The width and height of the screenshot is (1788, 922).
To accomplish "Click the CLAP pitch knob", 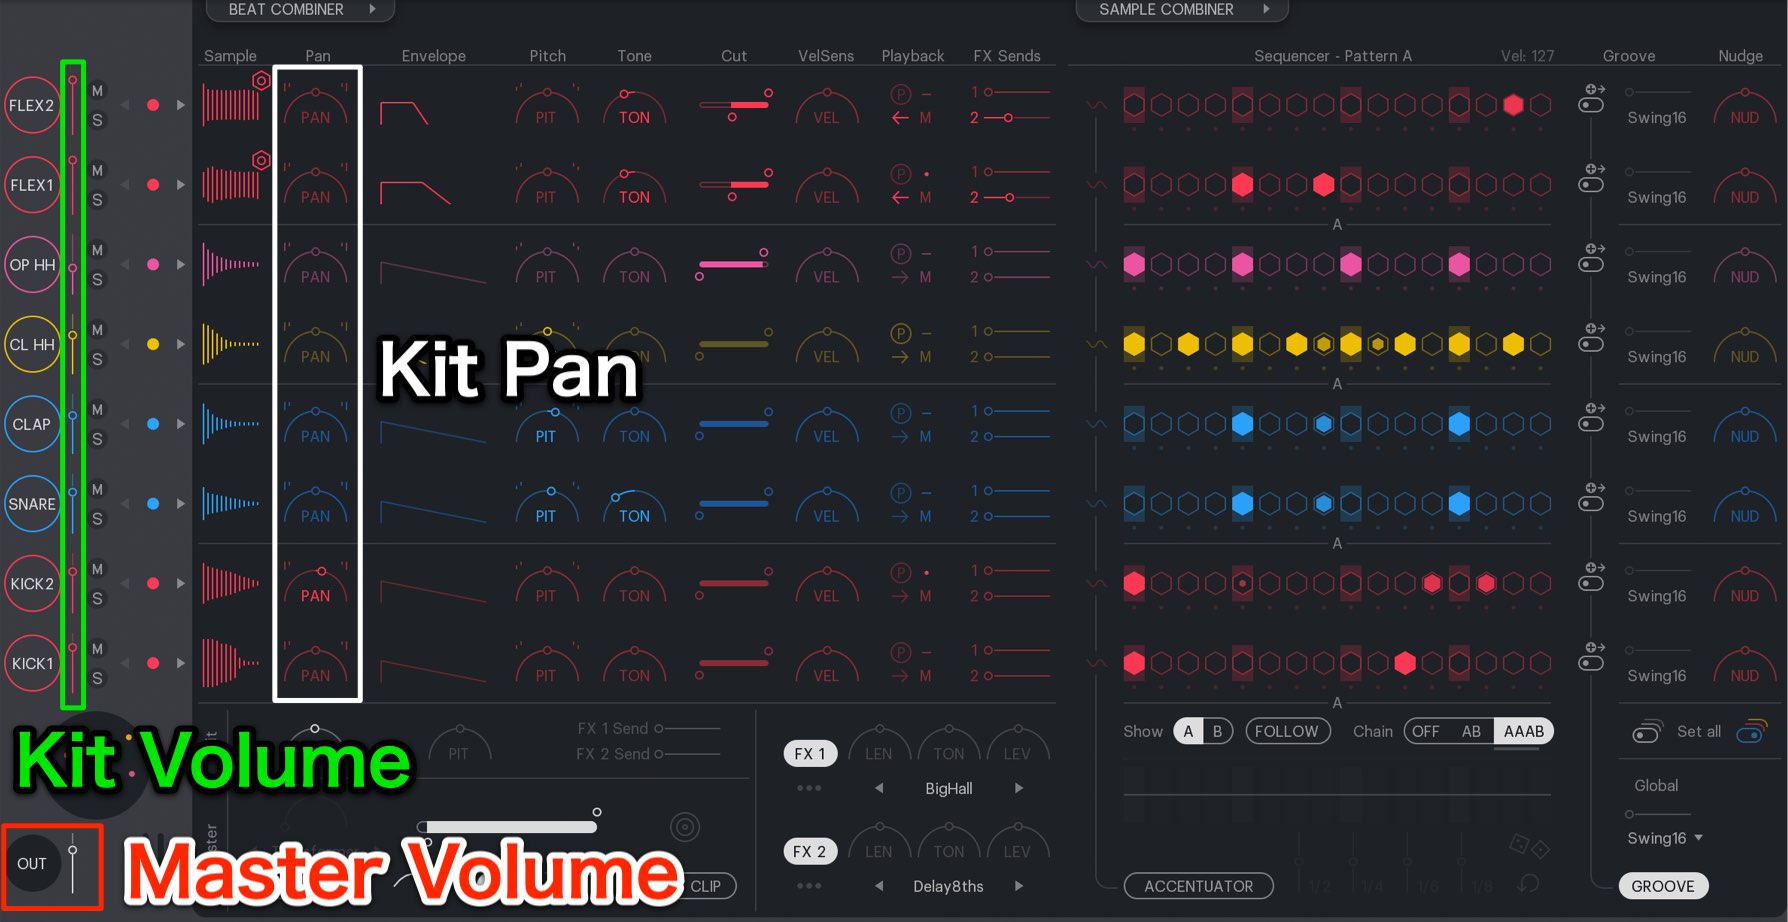I will (x=546, y=425).
